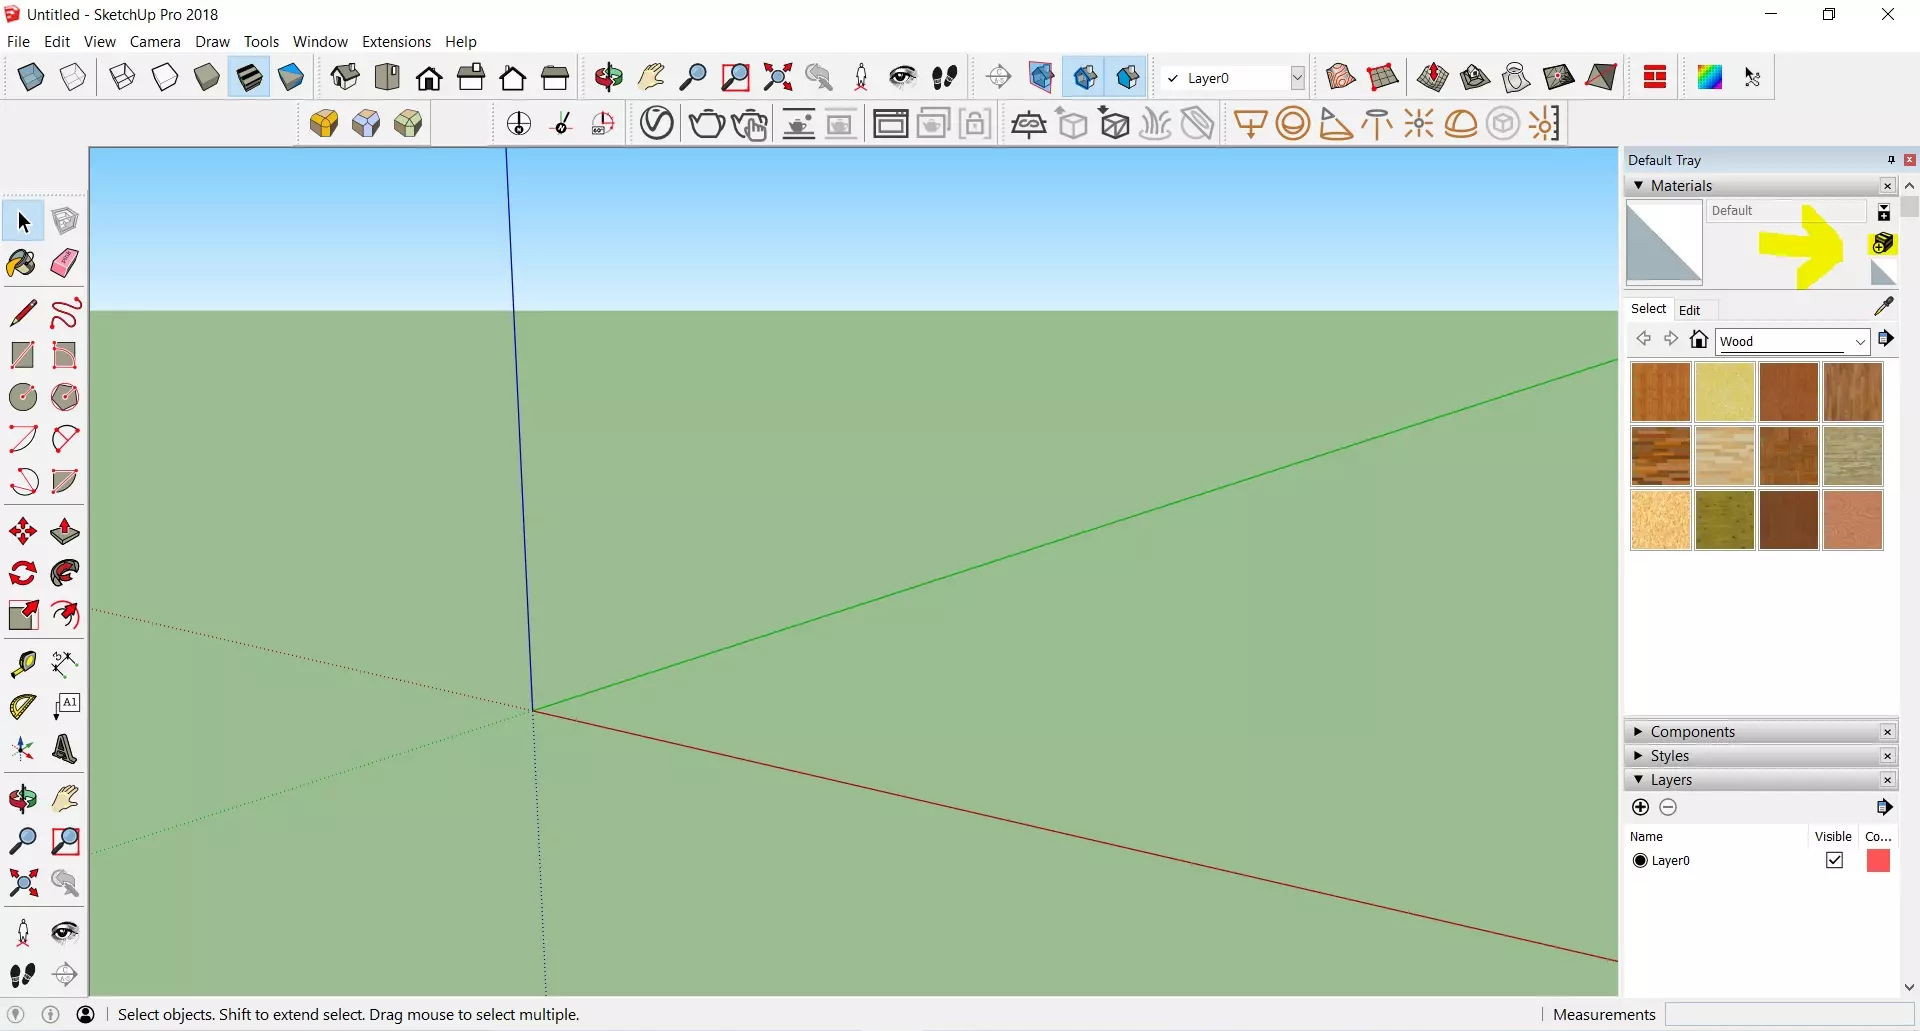Select the Rotate tool
This screenshot has height=1031, width=1920.
click(x=23, y=570)
